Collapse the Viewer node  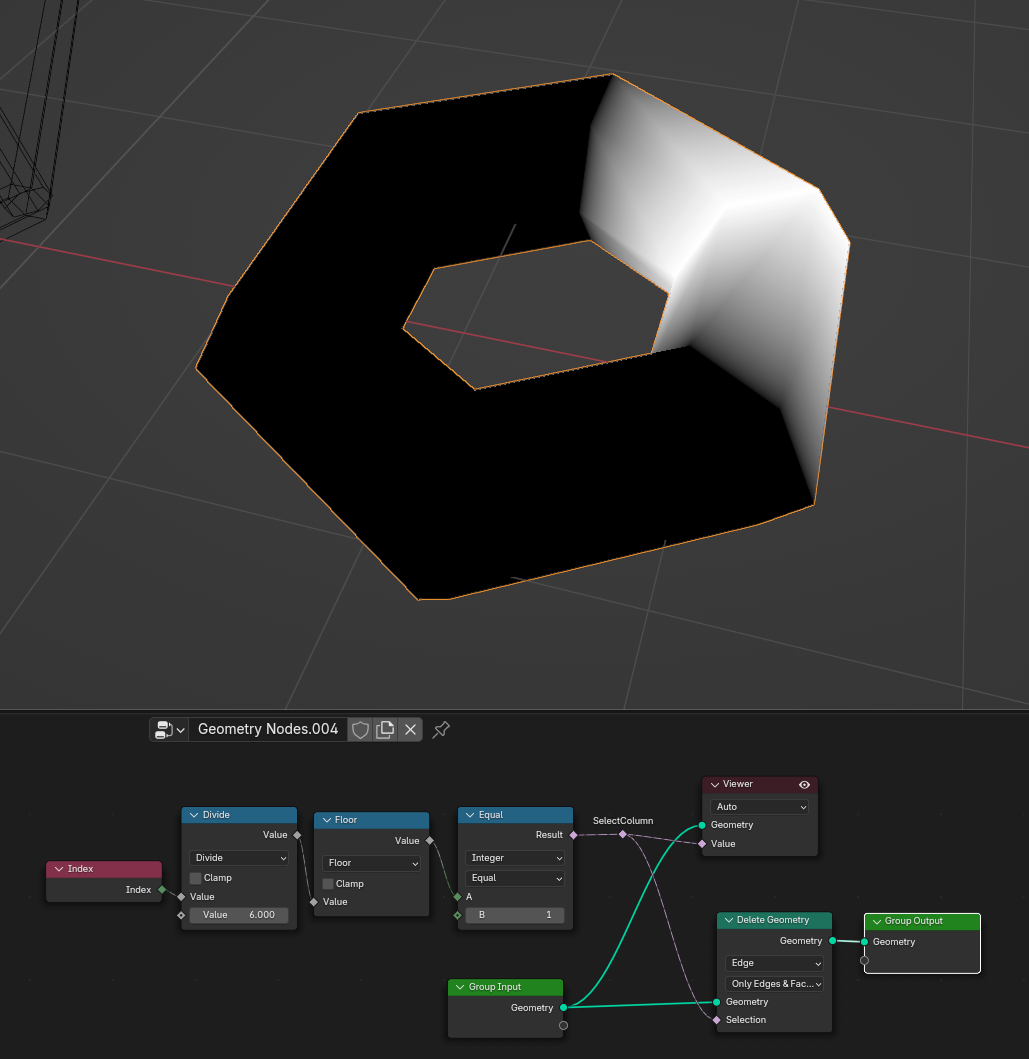point(714,784)
